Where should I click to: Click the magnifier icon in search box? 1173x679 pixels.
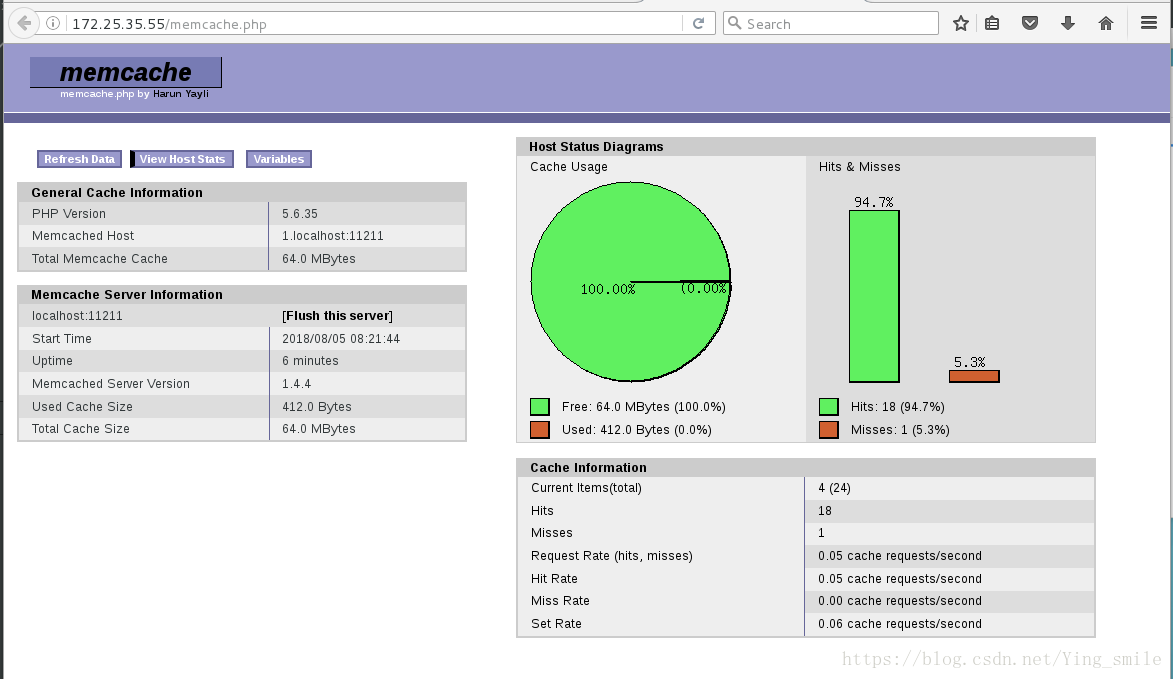point(735,23)
